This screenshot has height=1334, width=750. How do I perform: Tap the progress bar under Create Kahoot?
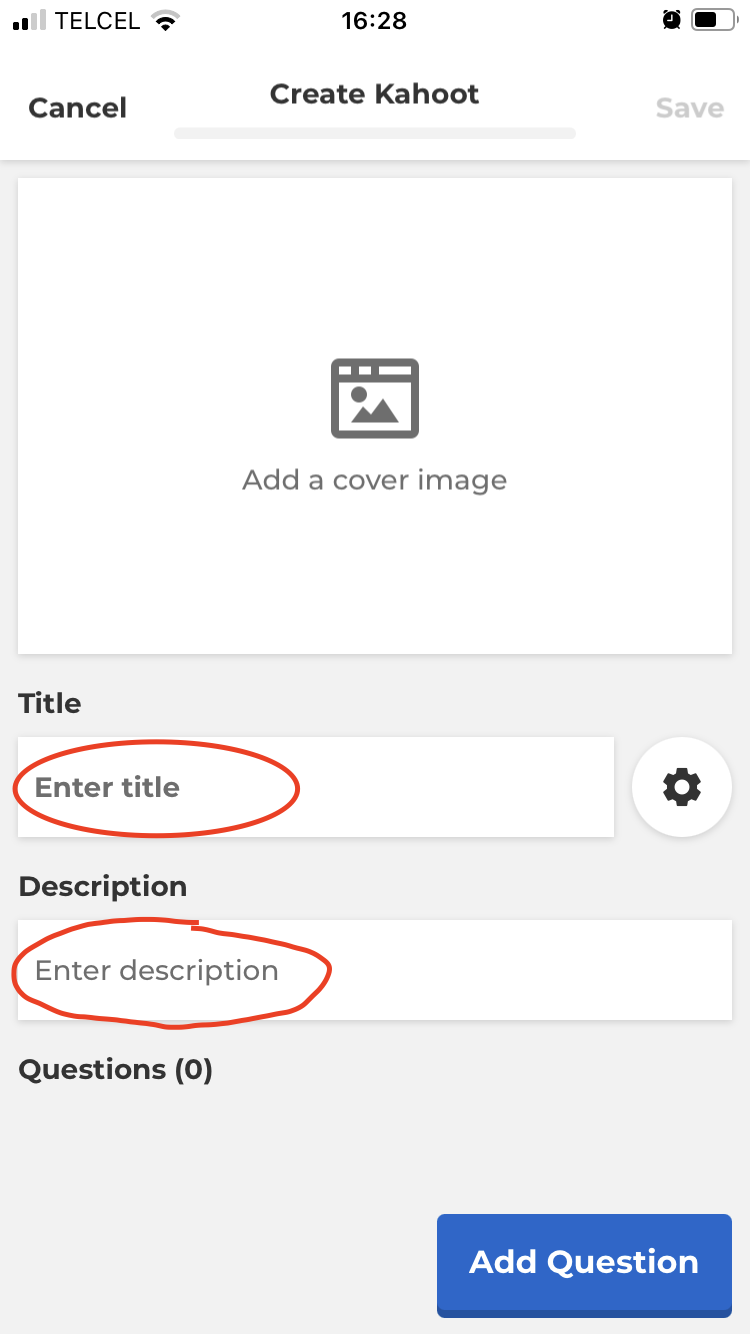(x=375, y=133)
